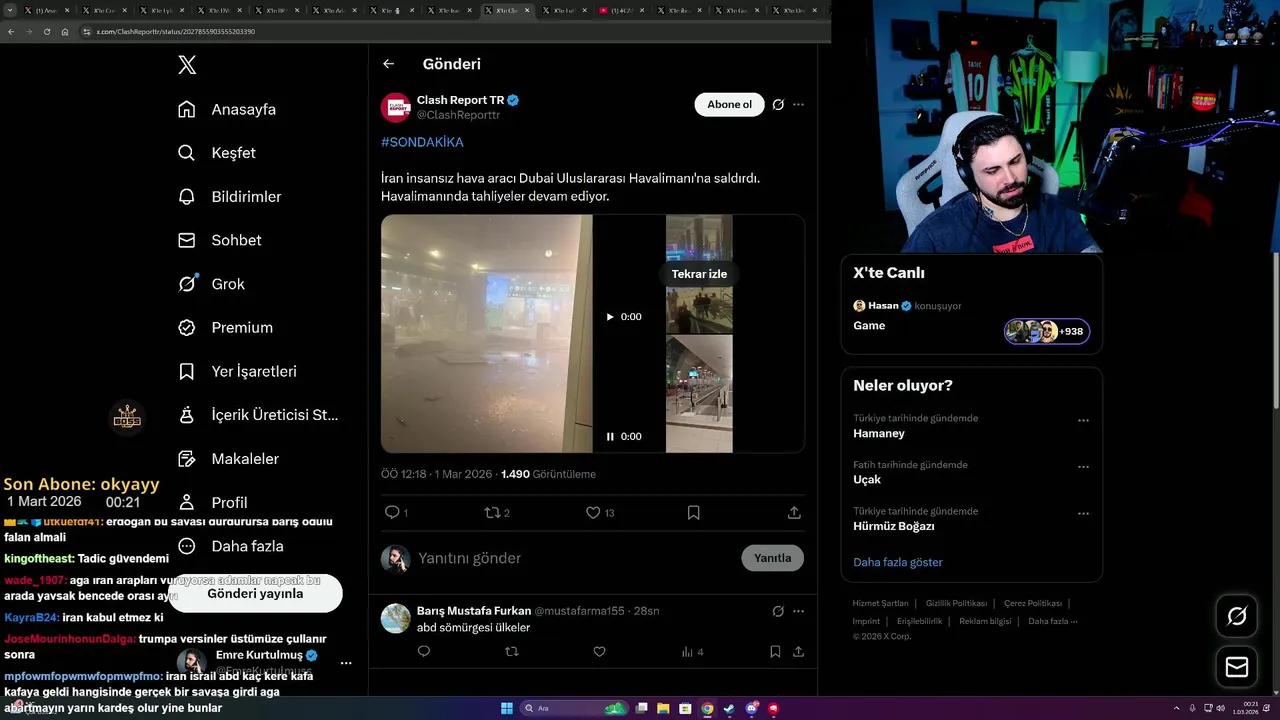Share Barış Mustafa Furkan's comment

798,651
